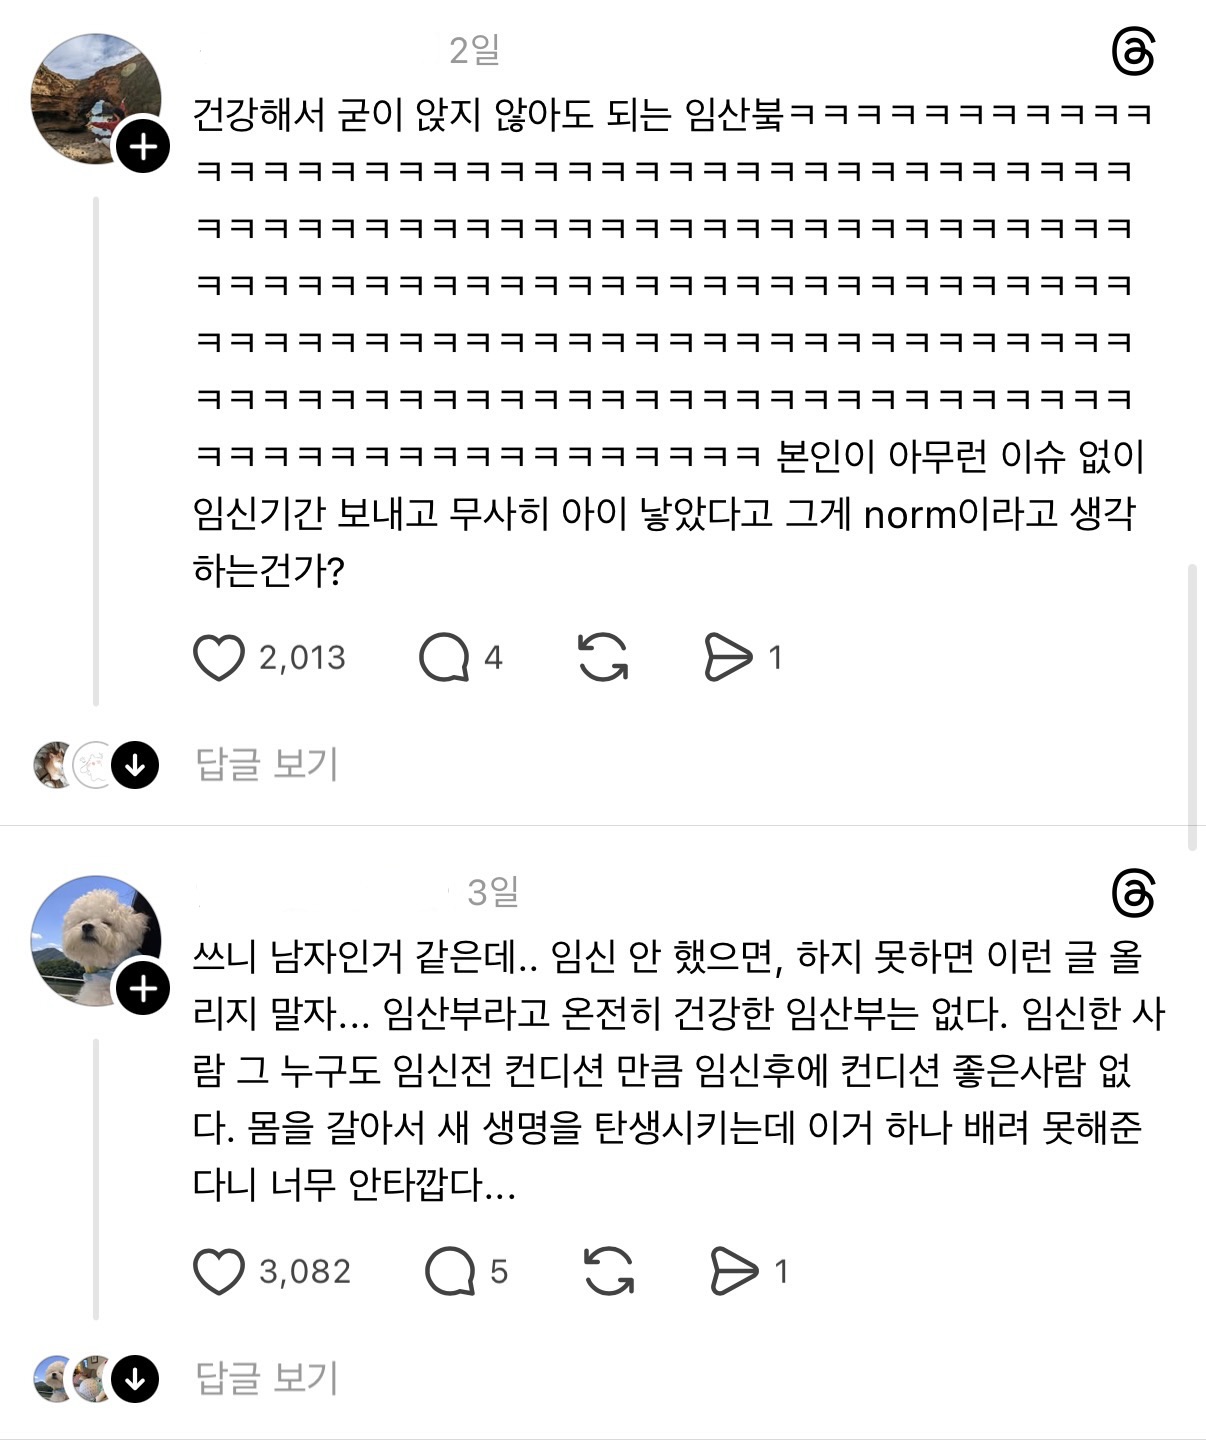Share the first post via send icon
Screen dimensions: 1206x1454
coord(728,658)
